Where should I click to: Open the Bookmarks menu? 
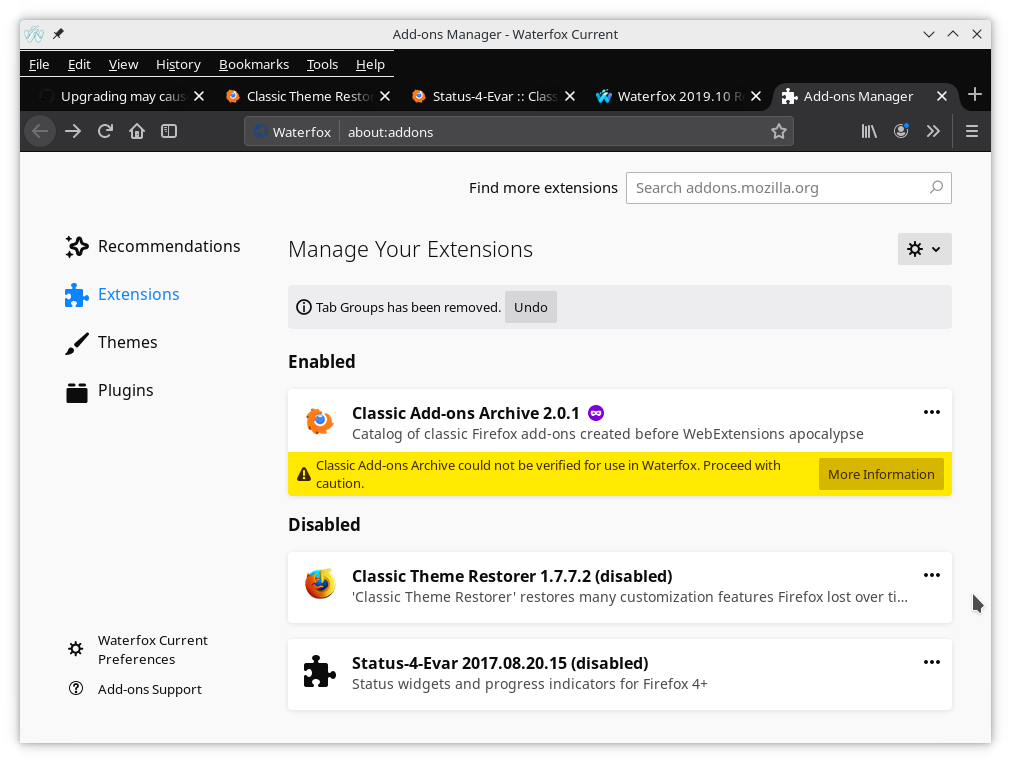tap(253, 64)
